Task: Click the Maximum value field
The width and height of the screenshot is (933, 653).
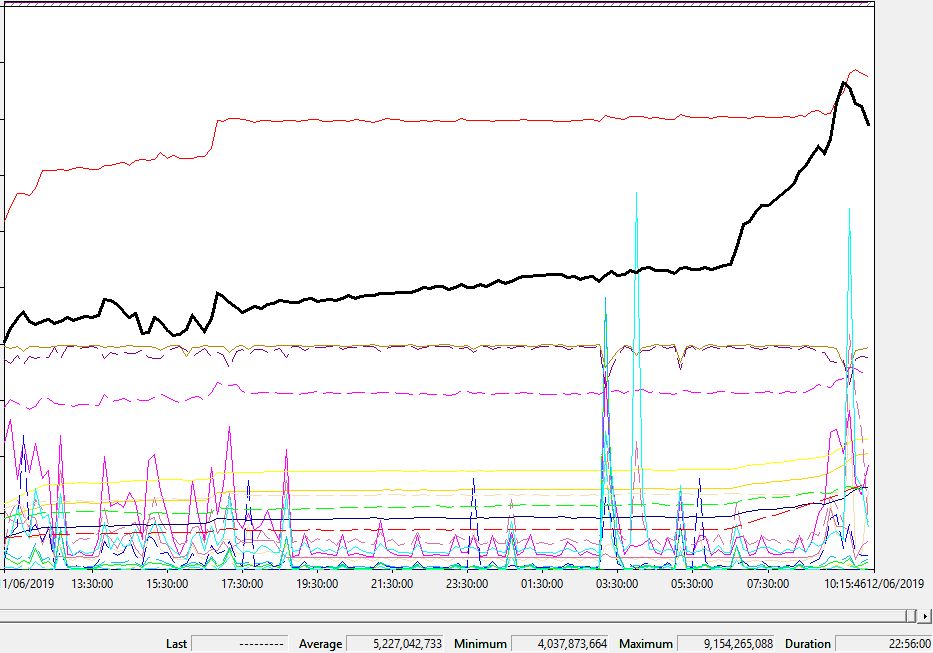Action: point(727,644)
